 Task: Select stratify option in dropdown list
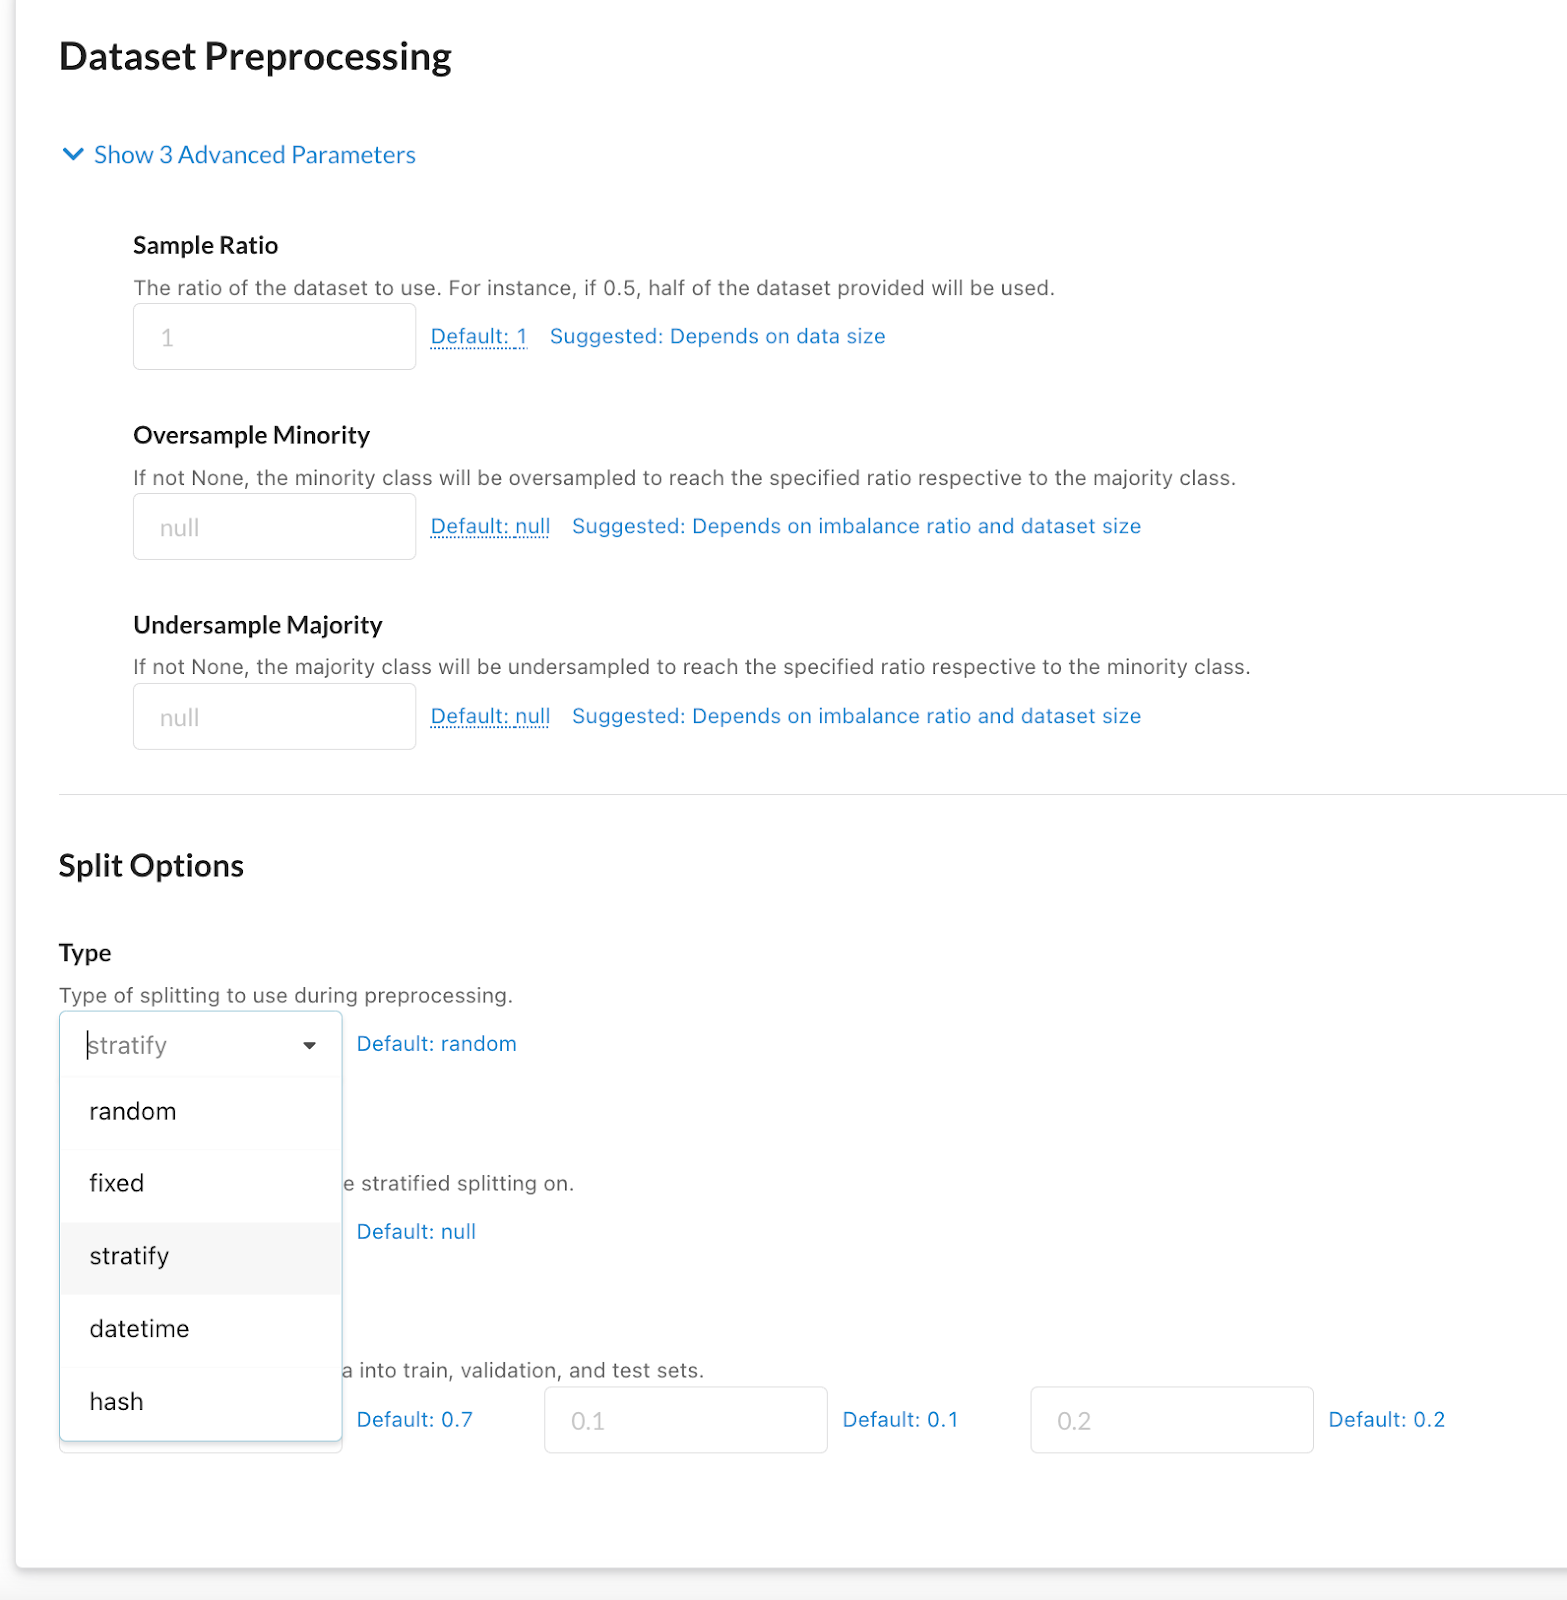pos(129,1257)
